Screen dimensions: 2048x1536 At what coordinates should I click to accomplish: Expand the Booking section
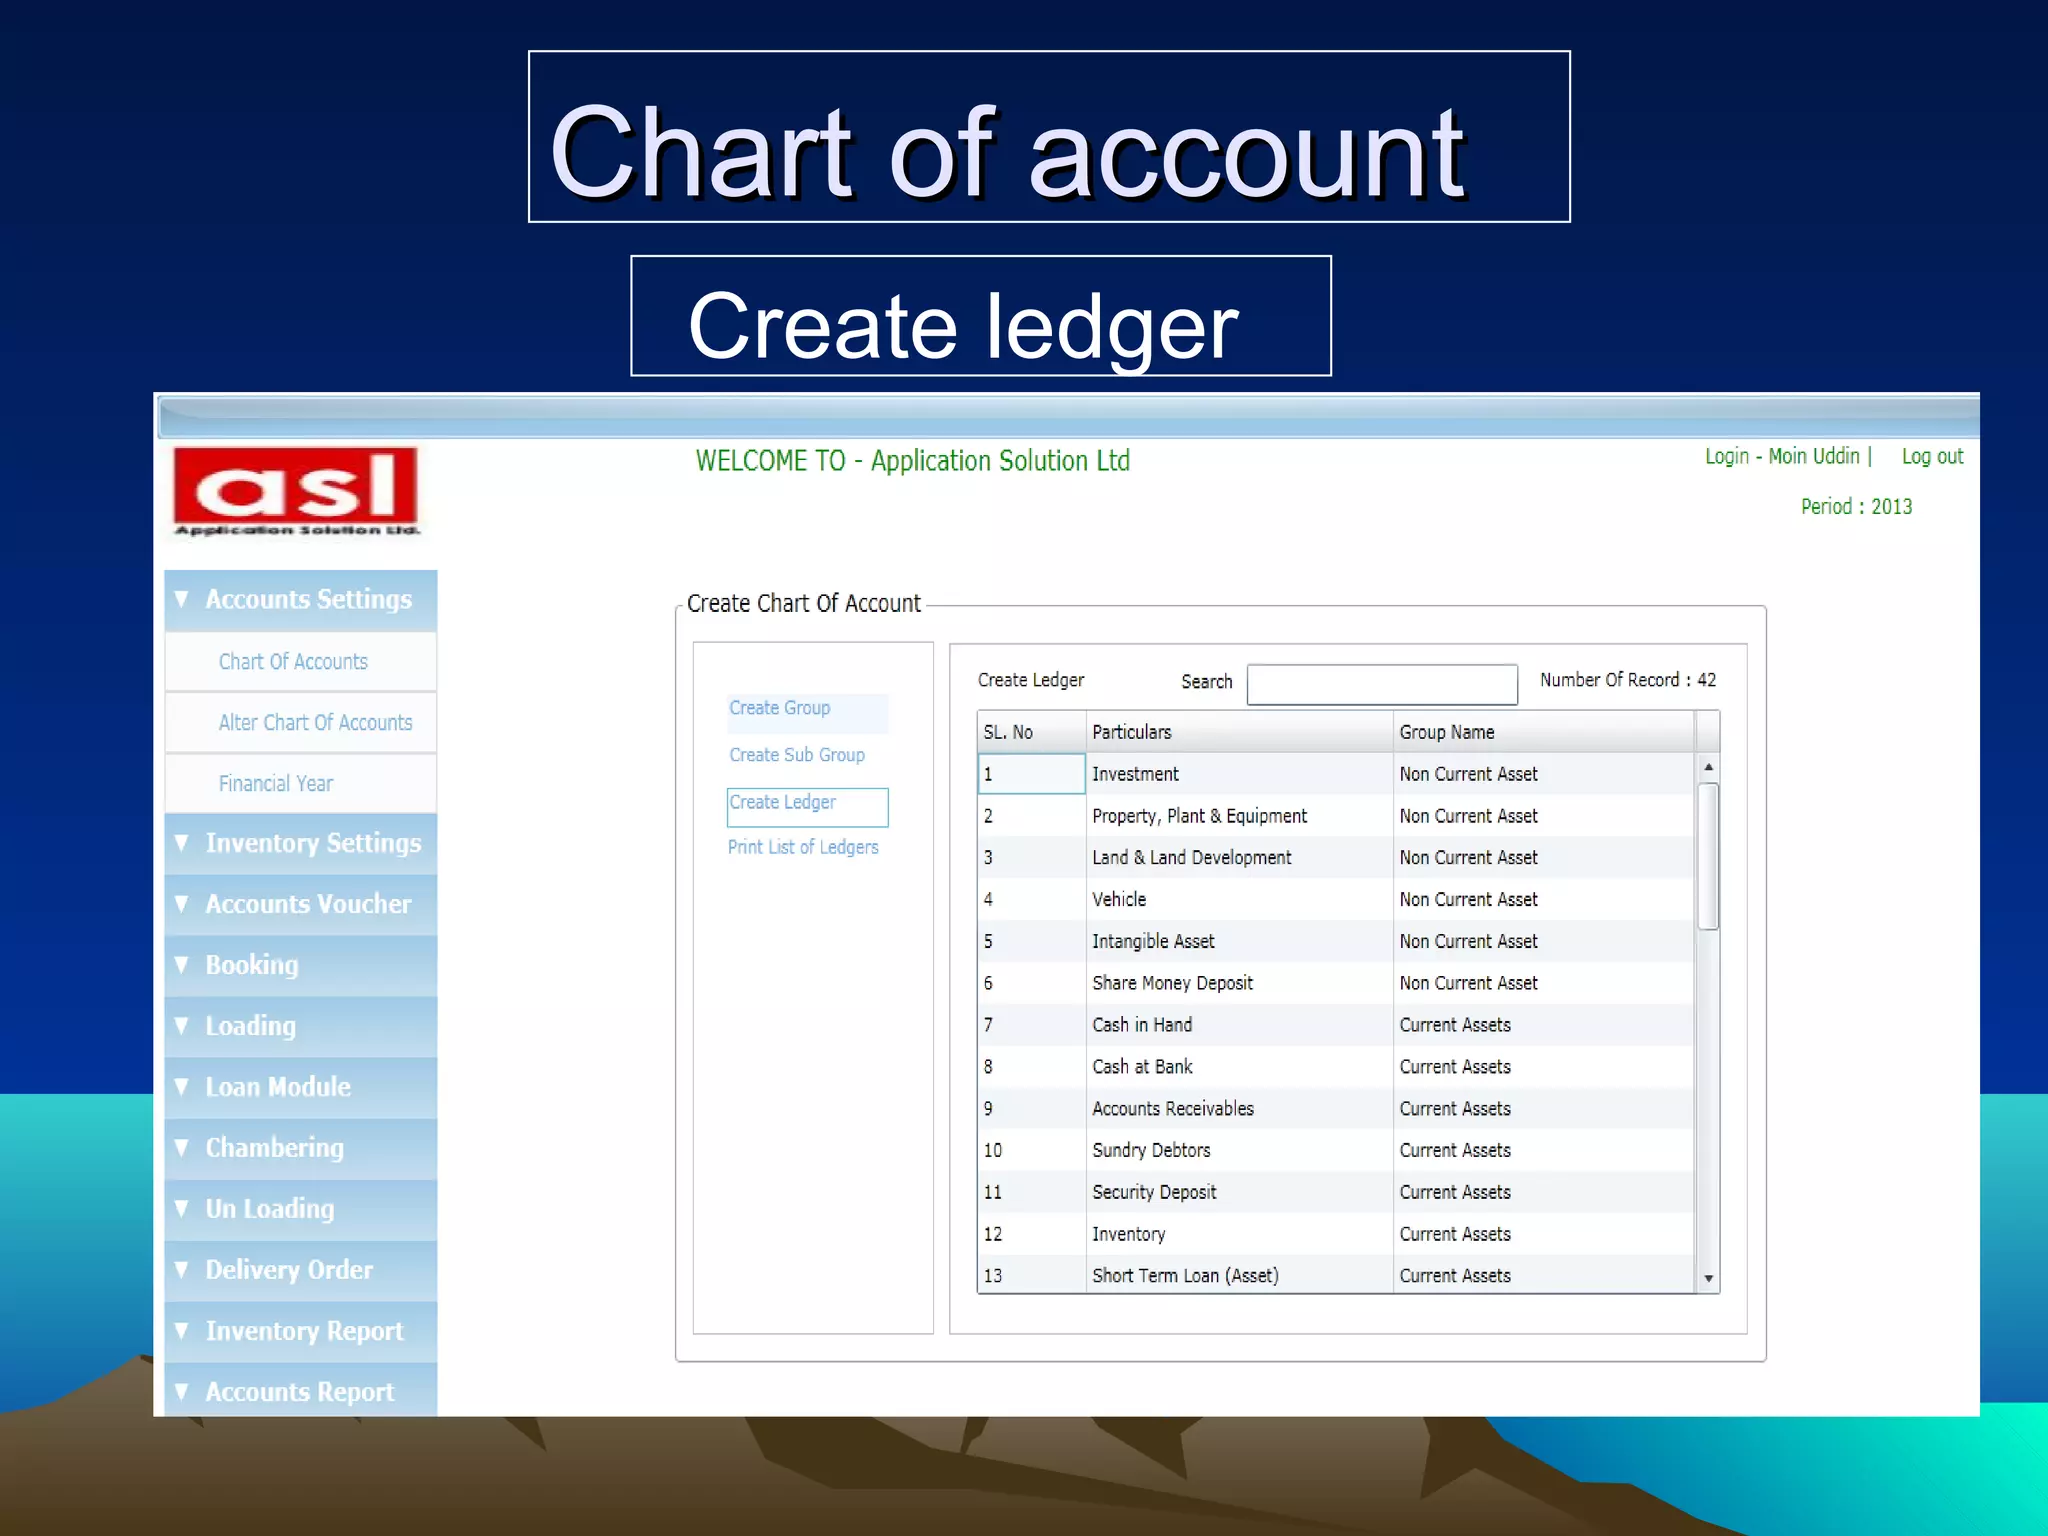click(301, 965)
